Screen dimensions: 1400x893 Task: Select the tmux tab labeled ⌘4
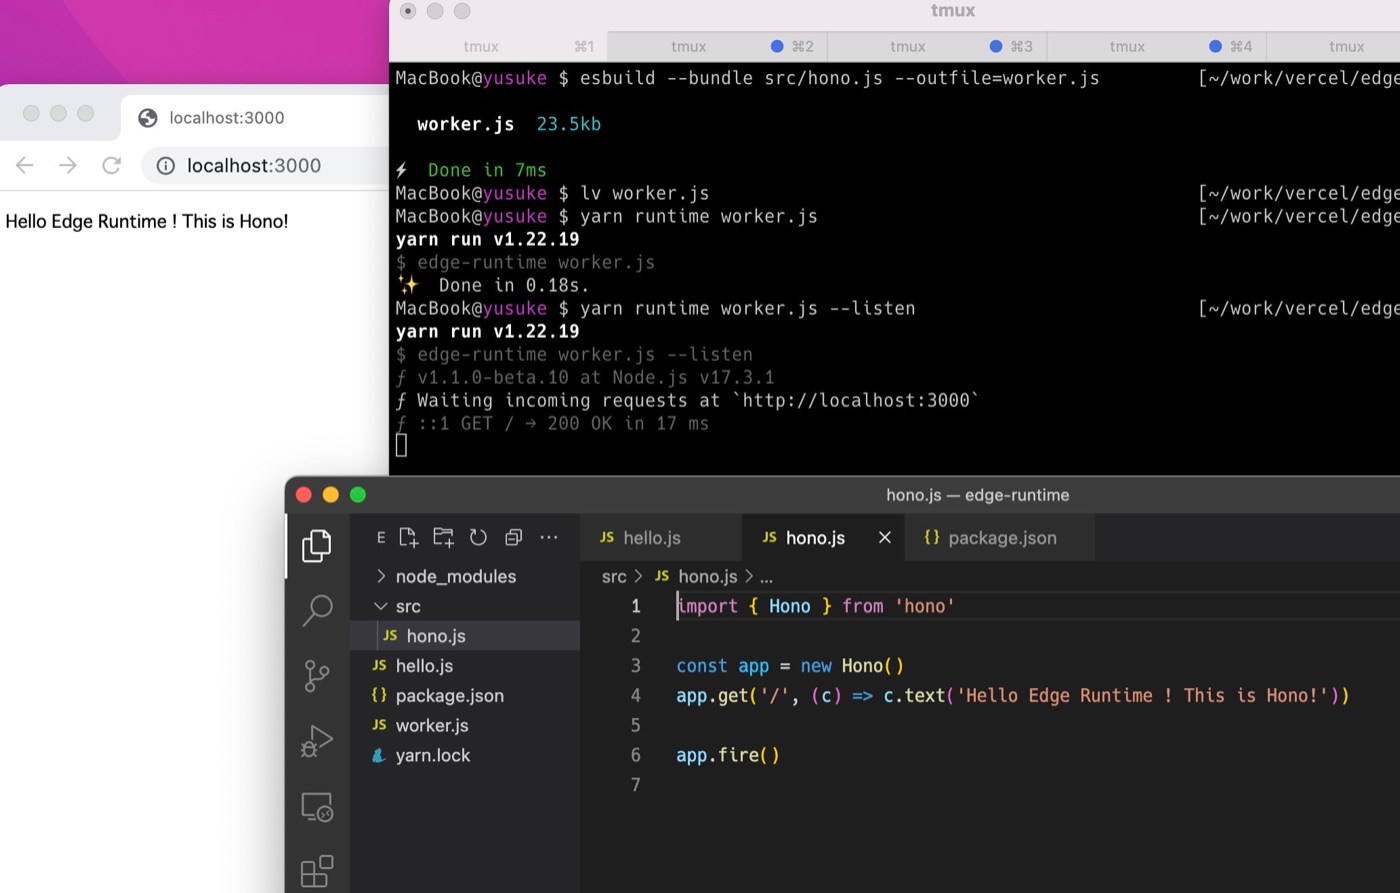1156,46
